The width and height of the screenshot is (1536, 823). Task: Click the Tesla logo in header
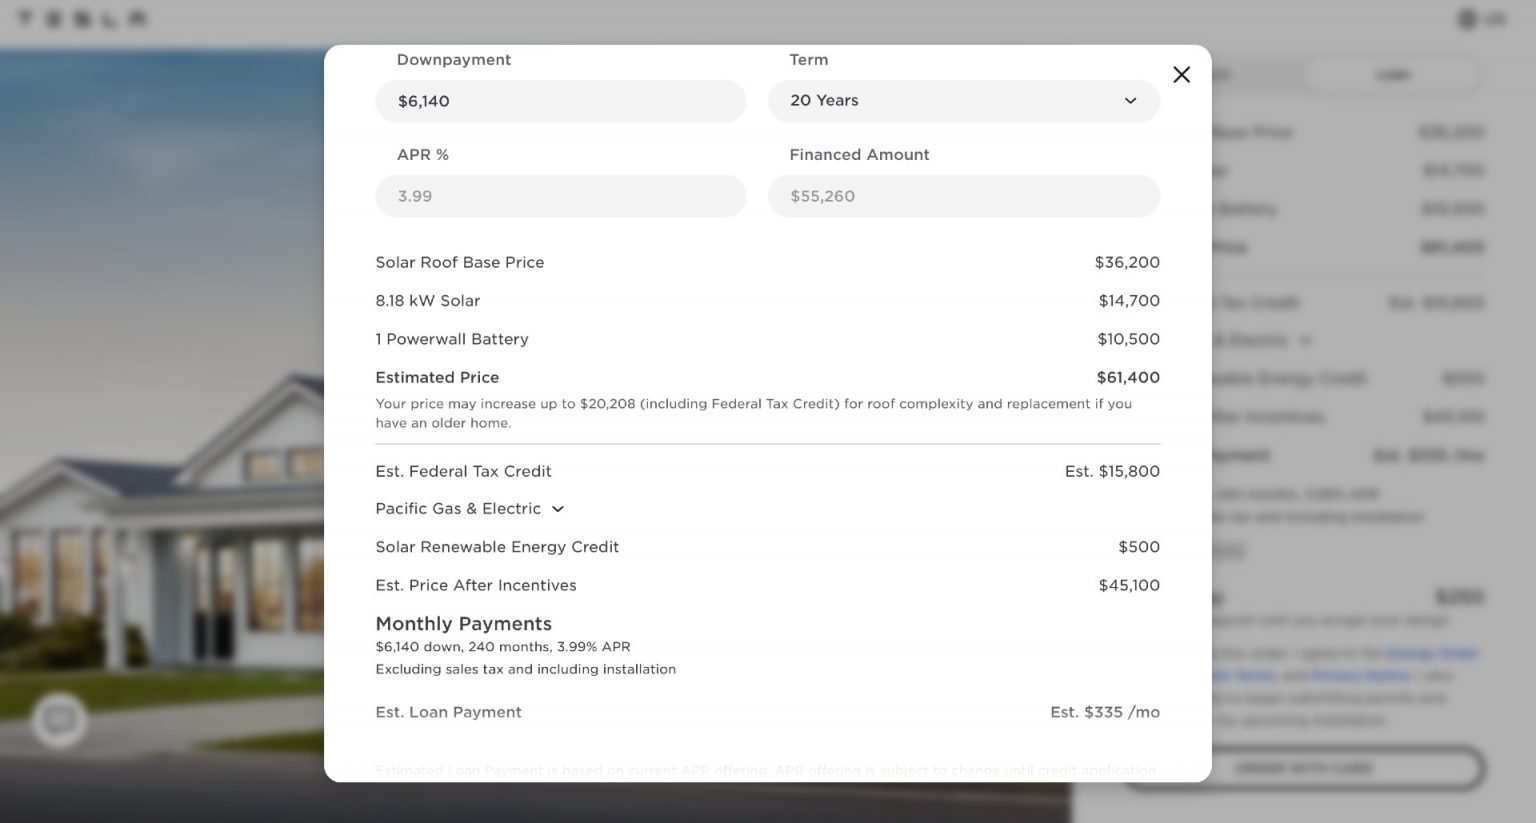click(x=83, y=19)
